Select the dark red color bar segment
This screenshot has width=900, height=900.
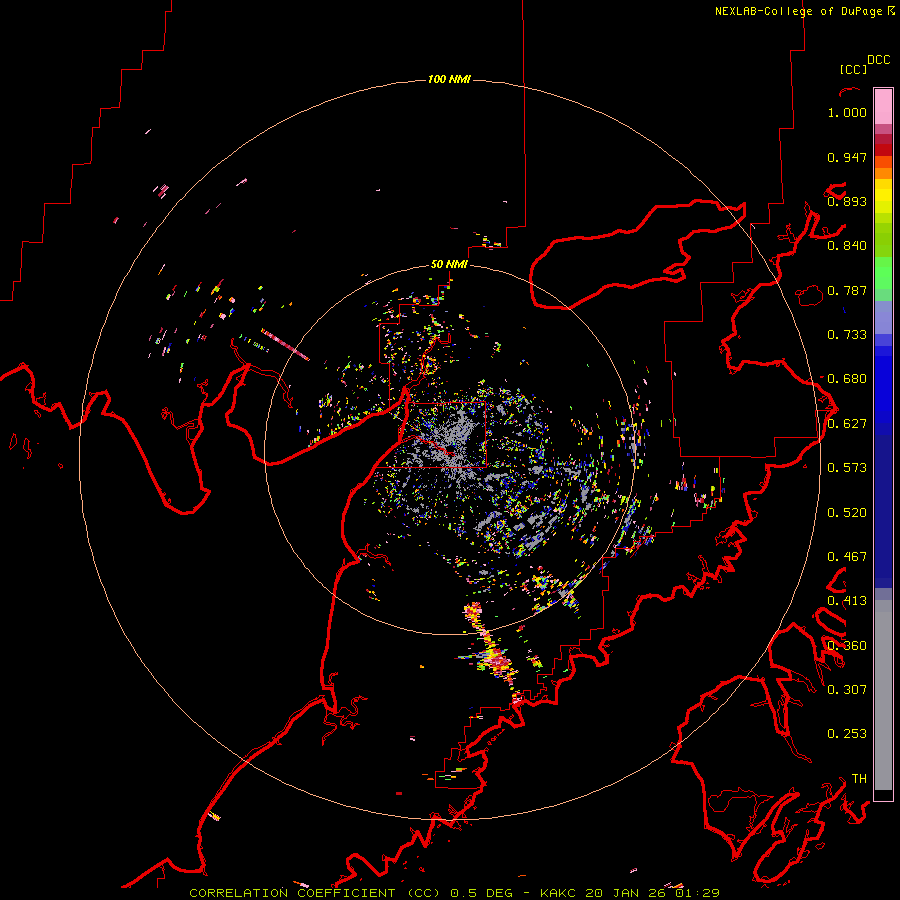point(883,150)
